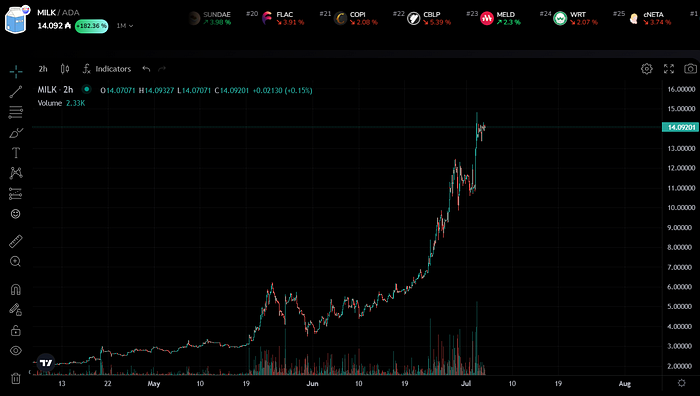Click the MILK token carton logo
This screenshot has height=396, width=700.
pyautogui.click(x=17, y=19)
